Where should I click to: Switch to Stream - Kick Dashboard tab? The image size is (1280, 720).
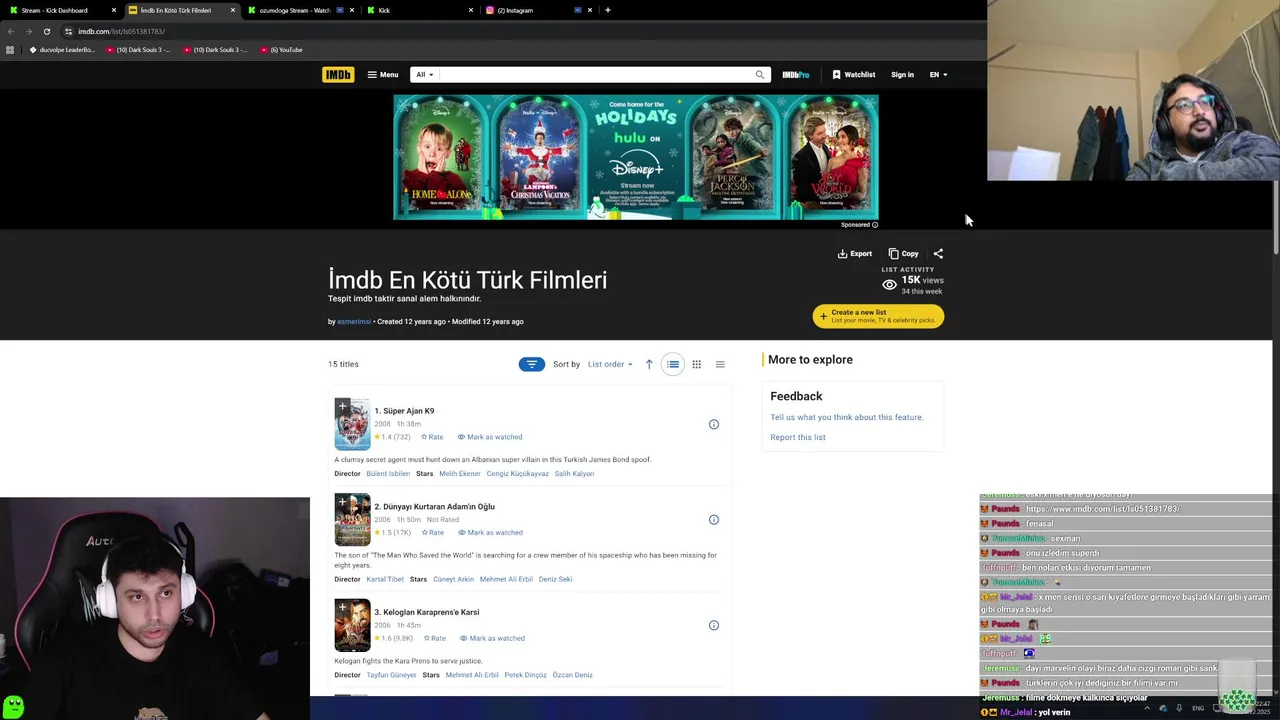point(62,10)
